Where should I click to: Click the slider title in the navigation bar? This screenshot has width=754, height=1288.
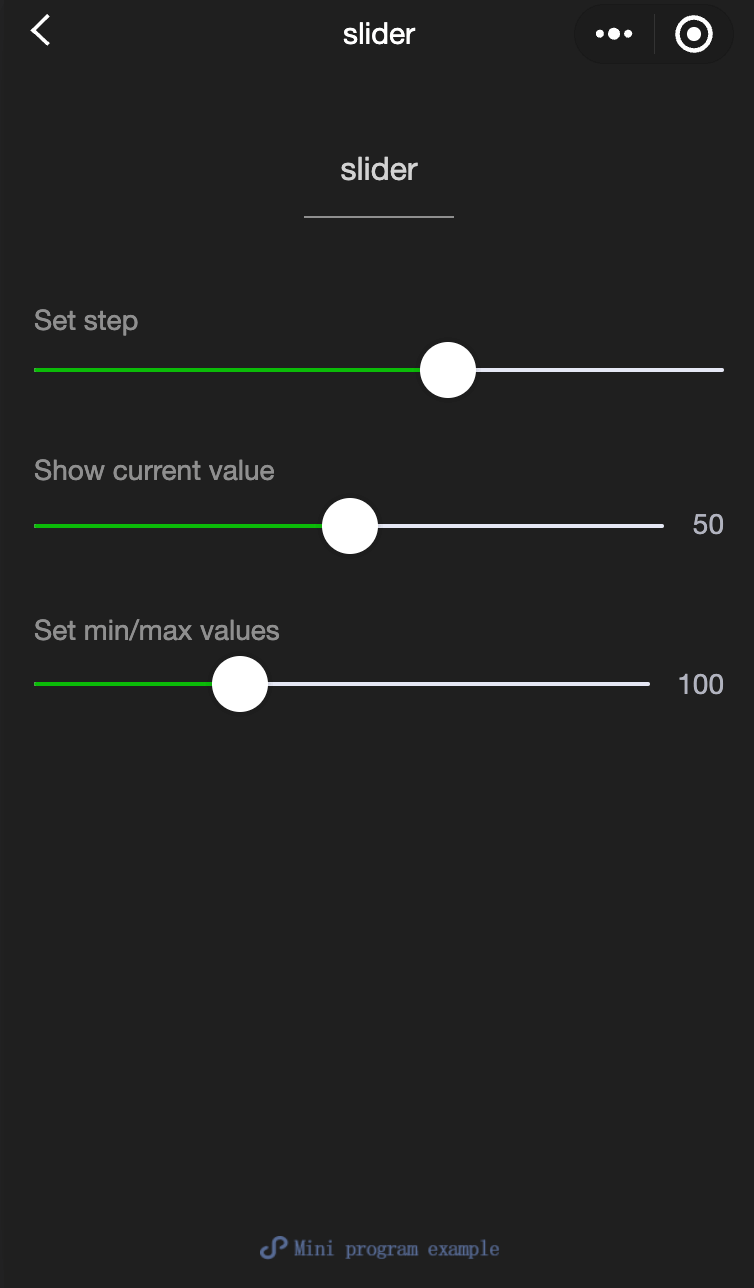pos(378,34)
